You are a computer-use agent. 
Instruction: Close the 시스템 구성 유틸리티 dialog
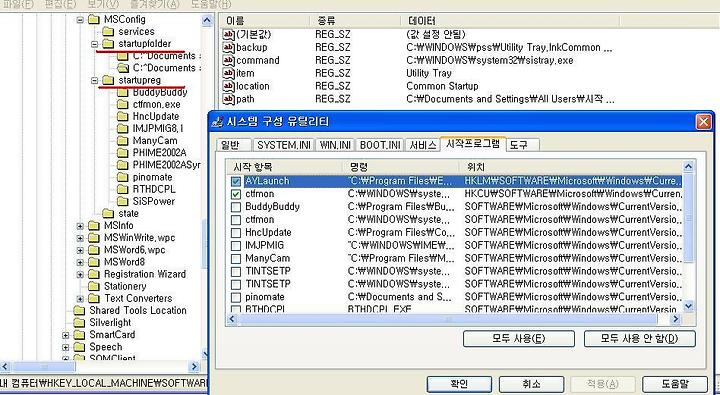(x=703, y=122)
